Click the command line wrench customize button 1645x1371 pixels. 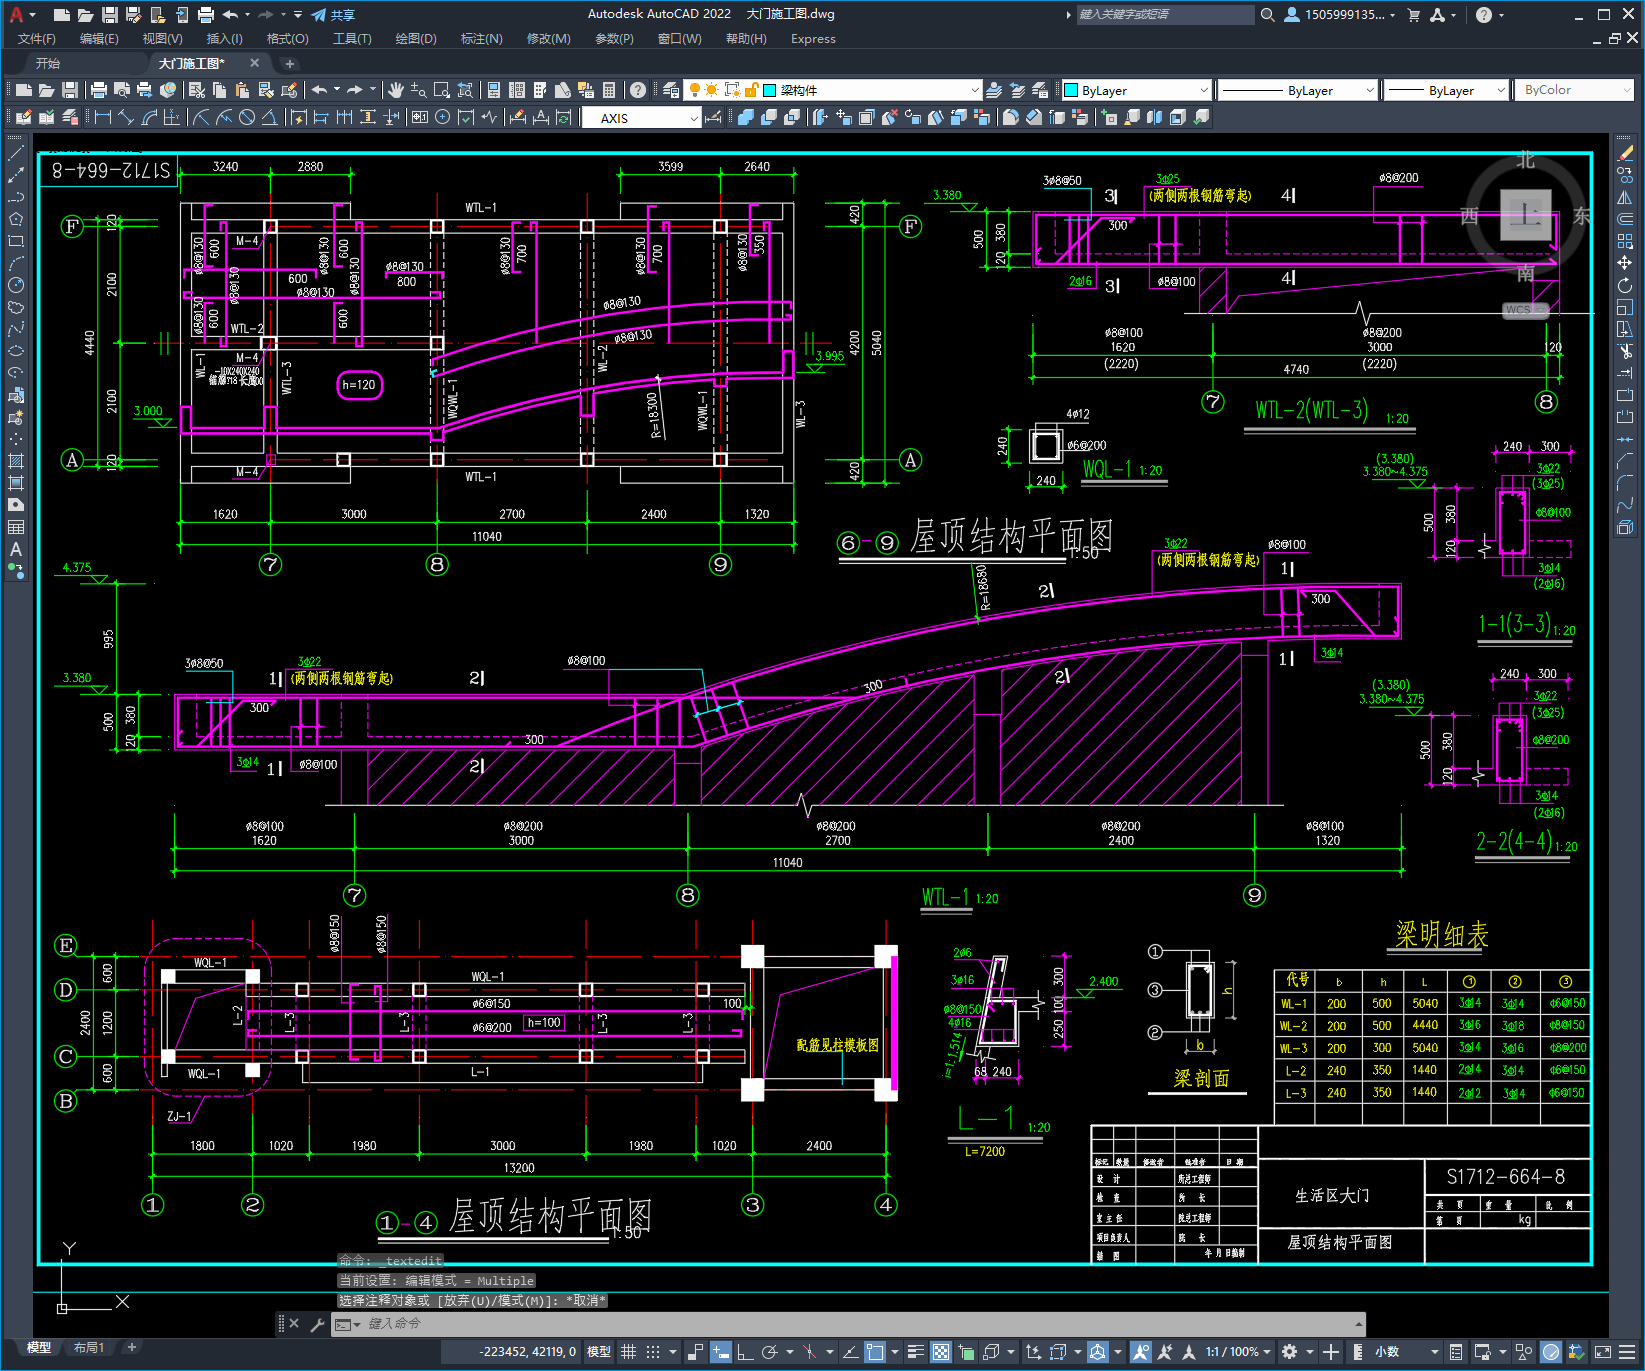(318, 1324)
